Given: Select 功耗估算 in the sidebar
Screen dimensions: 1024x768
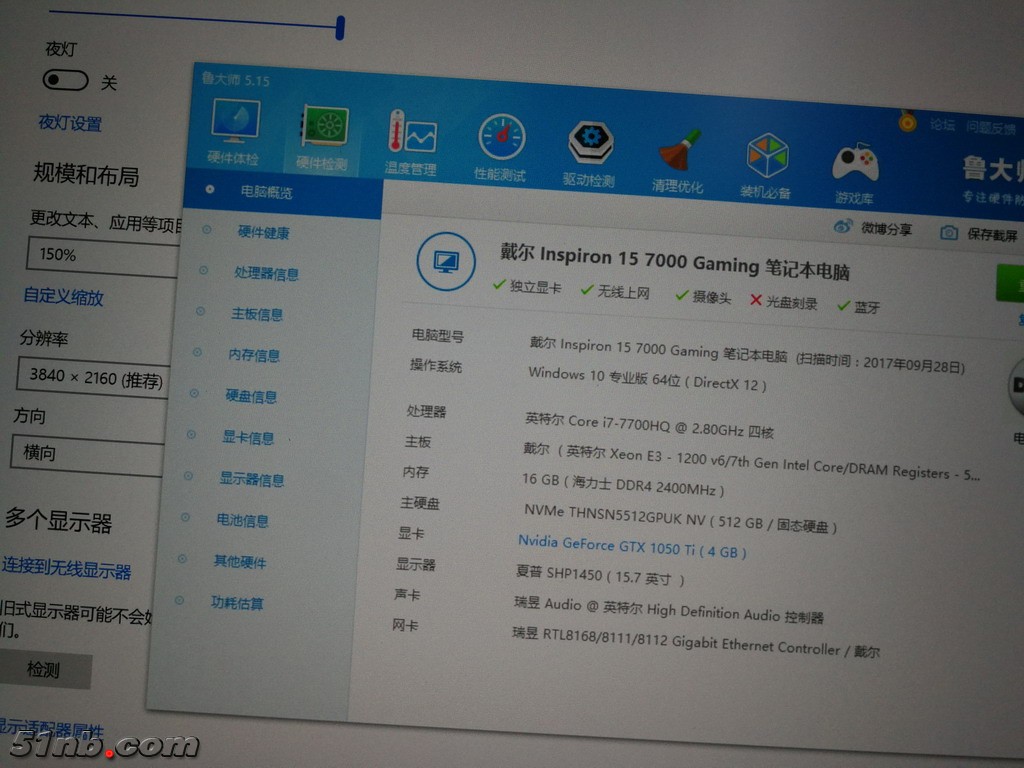Looking at the screenshot, I should point(237,603).
